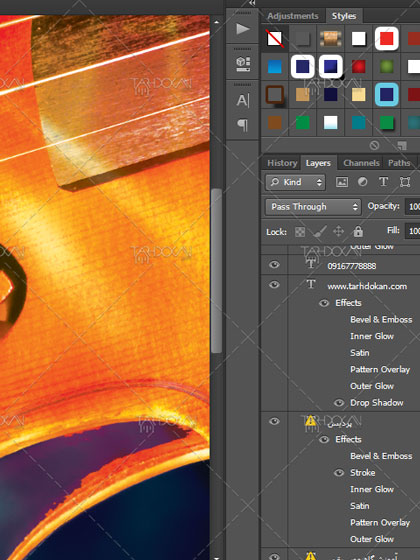
Task: Click the Opacity value field
Action: click(412, 207)
